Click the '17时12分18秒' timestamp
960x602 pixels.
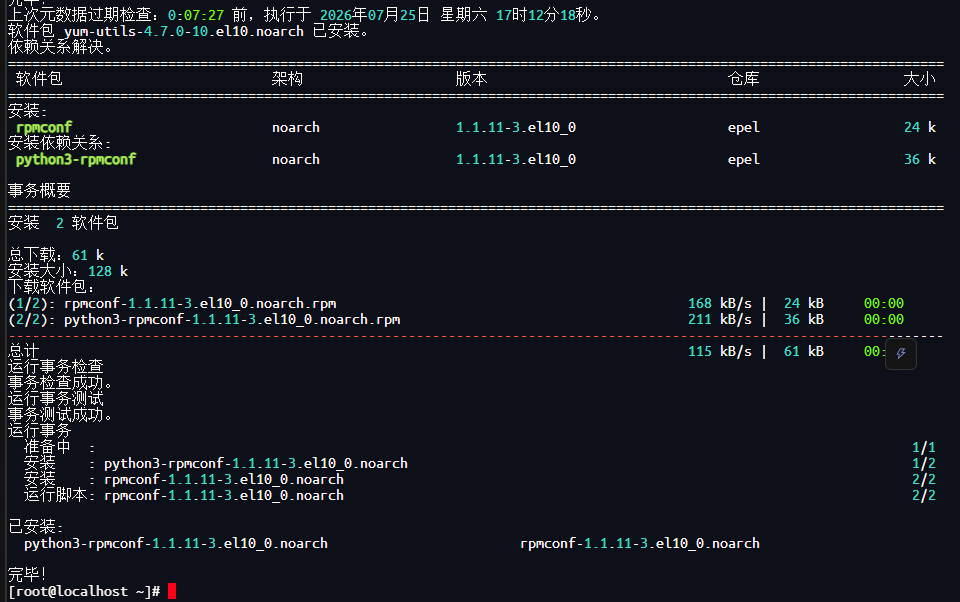coord(544,15)
